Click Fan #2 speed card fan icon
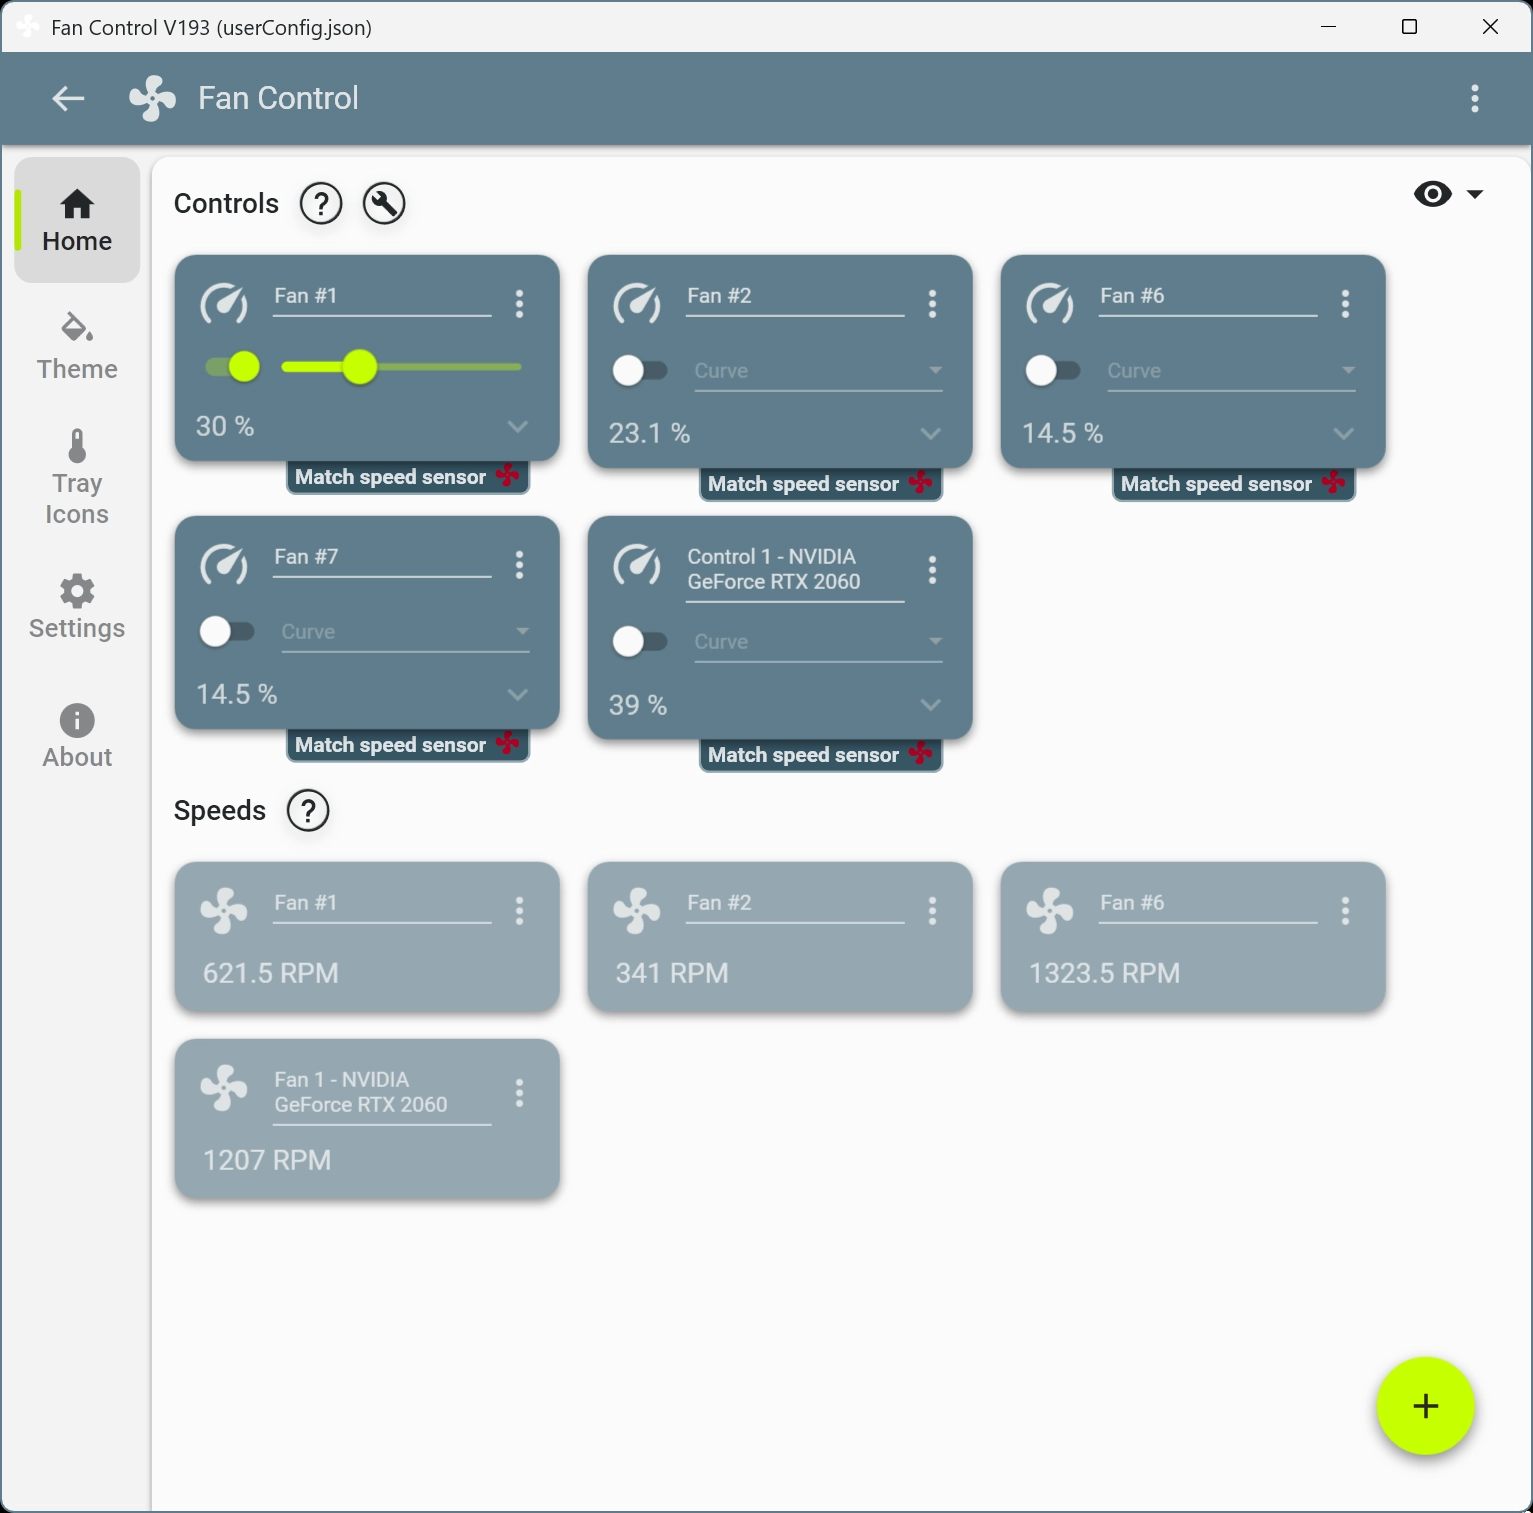 point(637,911)
